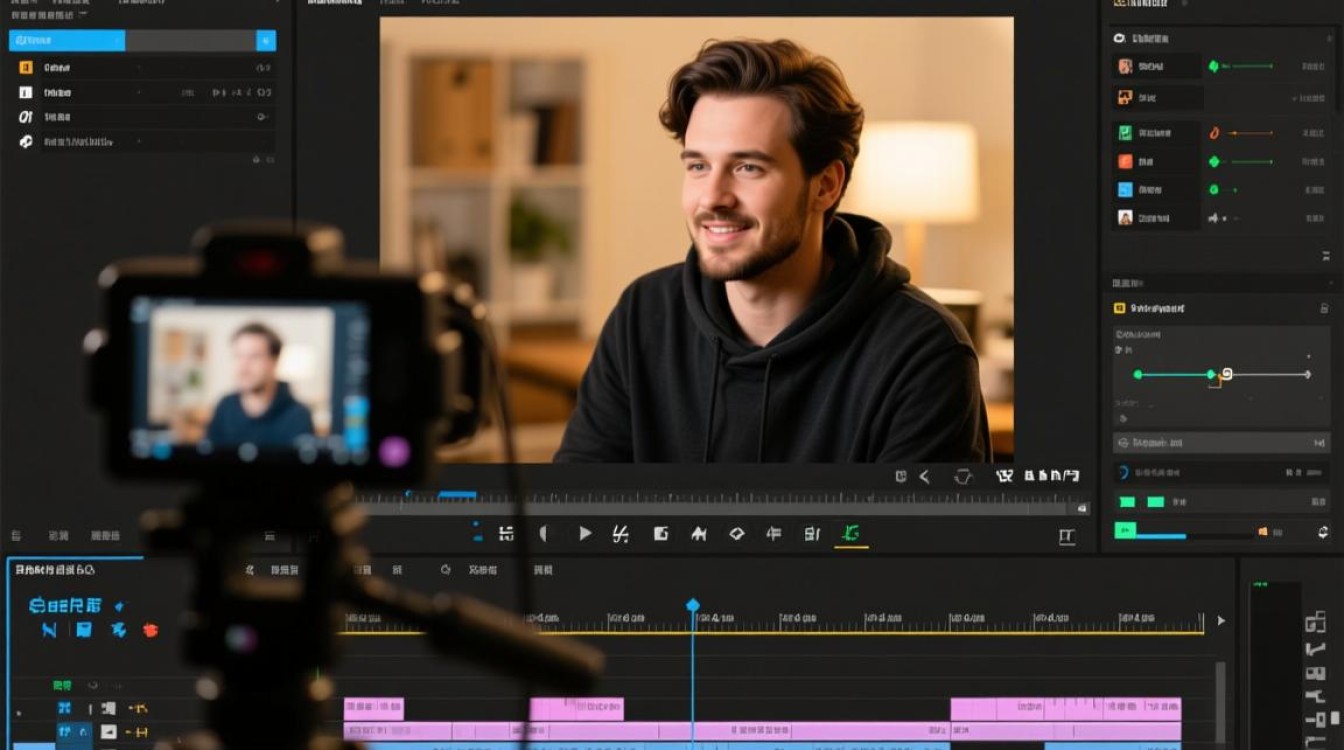The width and height of the screenshot is (1344, 750).
Task: Click the small blue square button beside the dropdown
Action: (x=266, y=41)
